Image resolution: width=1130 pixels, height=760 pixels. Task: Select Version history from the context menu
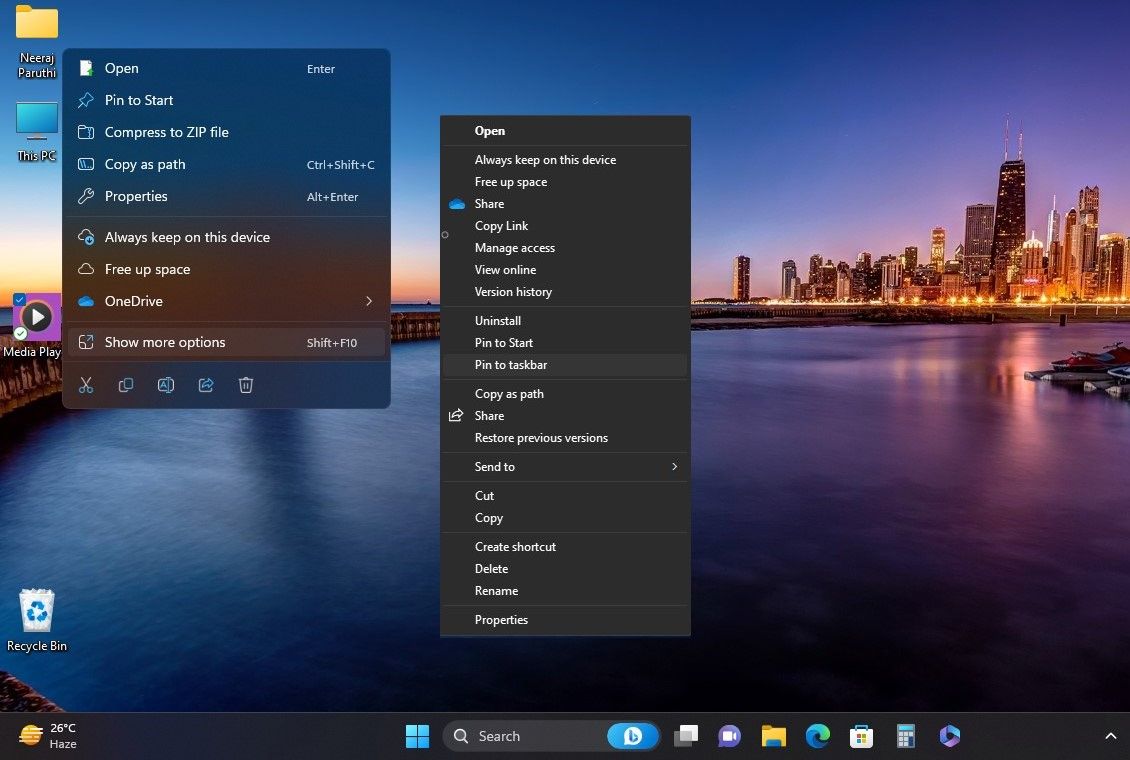click(x=513, y=291)
